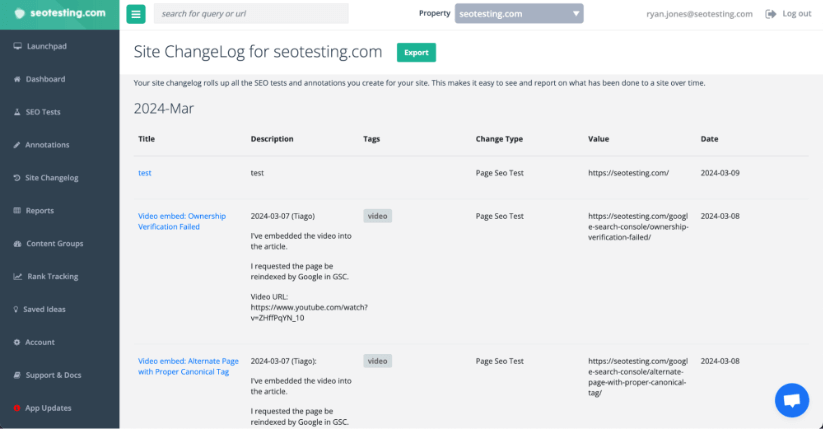
Task: Click the Rank Tracking chart icon
Action: tap(17, 276)
